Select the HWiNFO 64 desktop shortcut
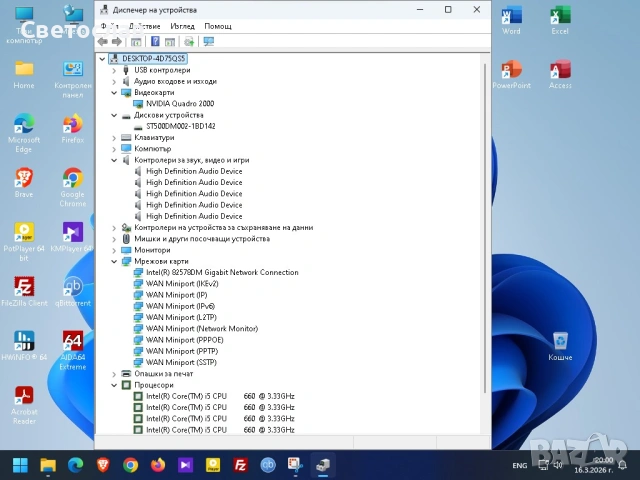Image resolution: width=640 pixels, height=480 pixels. [x=24, y=346]
